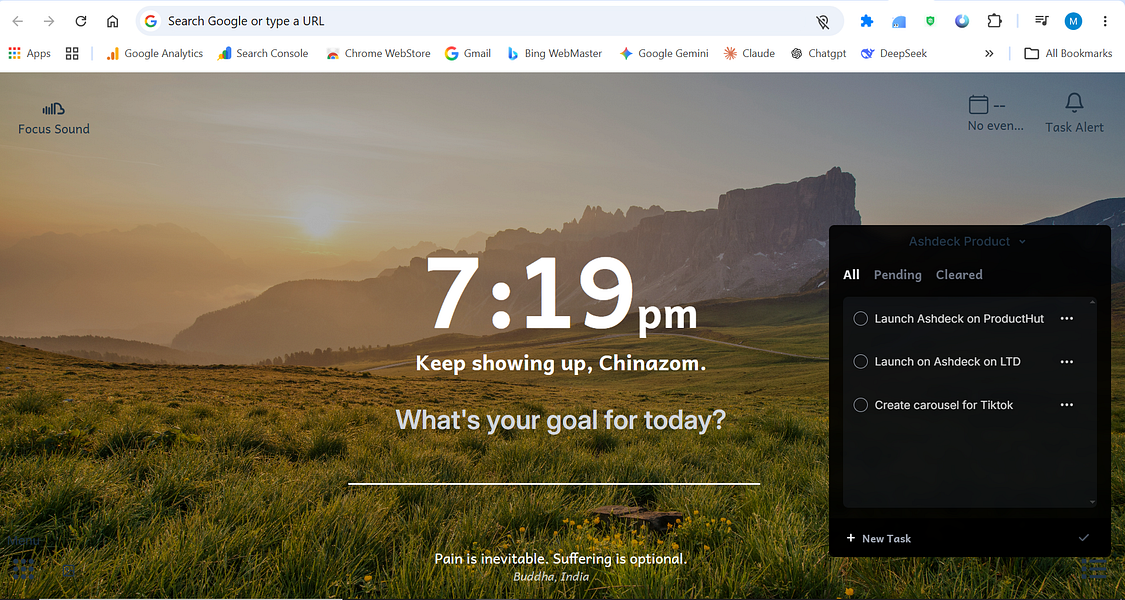Viewport: 1125px width, 600px height.
Task: Open the dotted grid Menu icon
Action: pos(24,569)
